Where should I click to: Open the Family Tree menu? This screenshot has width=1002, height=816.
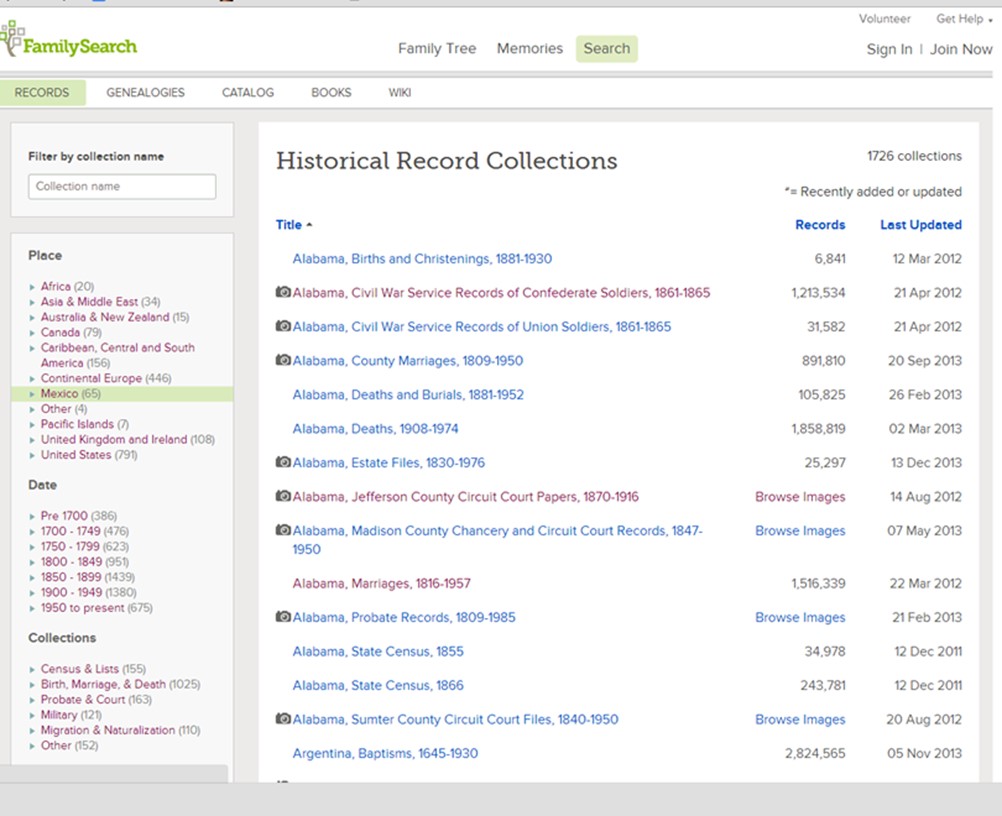pos(437,49)
